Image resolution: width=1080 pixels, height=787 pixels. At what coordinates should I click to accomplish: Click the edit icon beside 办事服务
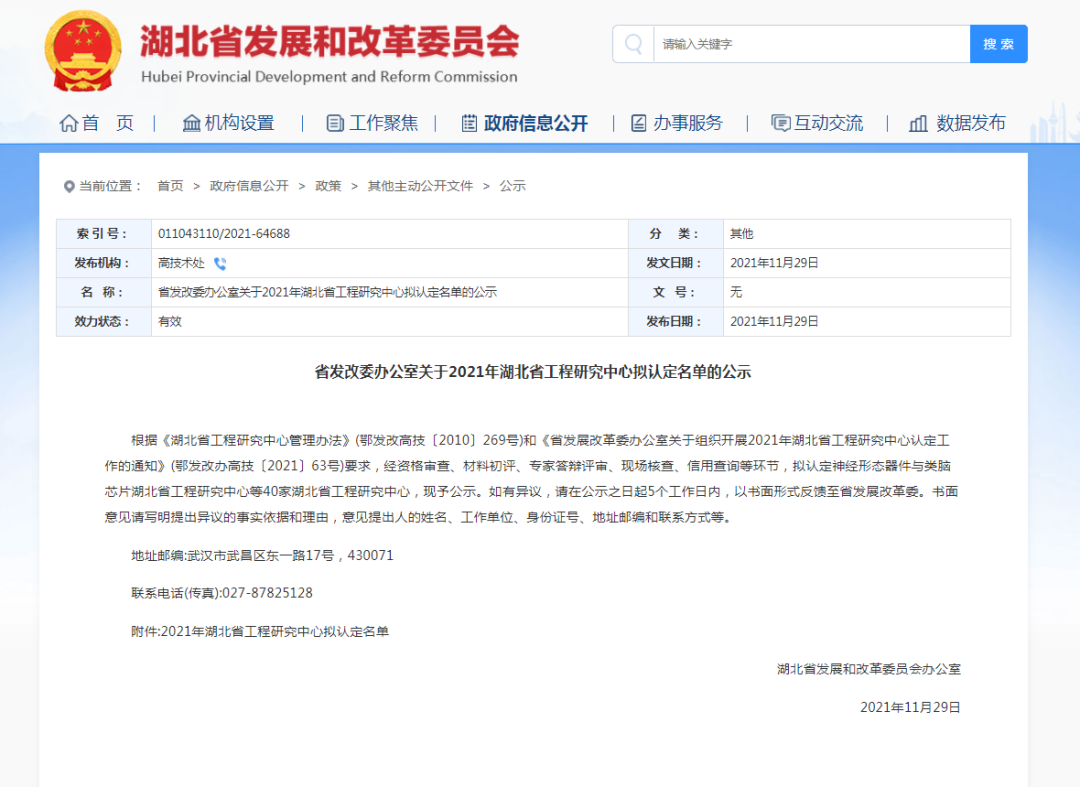638,123
